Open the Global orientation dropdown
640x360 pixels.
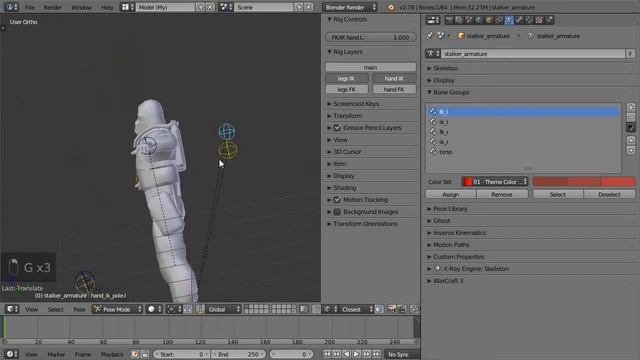pos(224,309)
